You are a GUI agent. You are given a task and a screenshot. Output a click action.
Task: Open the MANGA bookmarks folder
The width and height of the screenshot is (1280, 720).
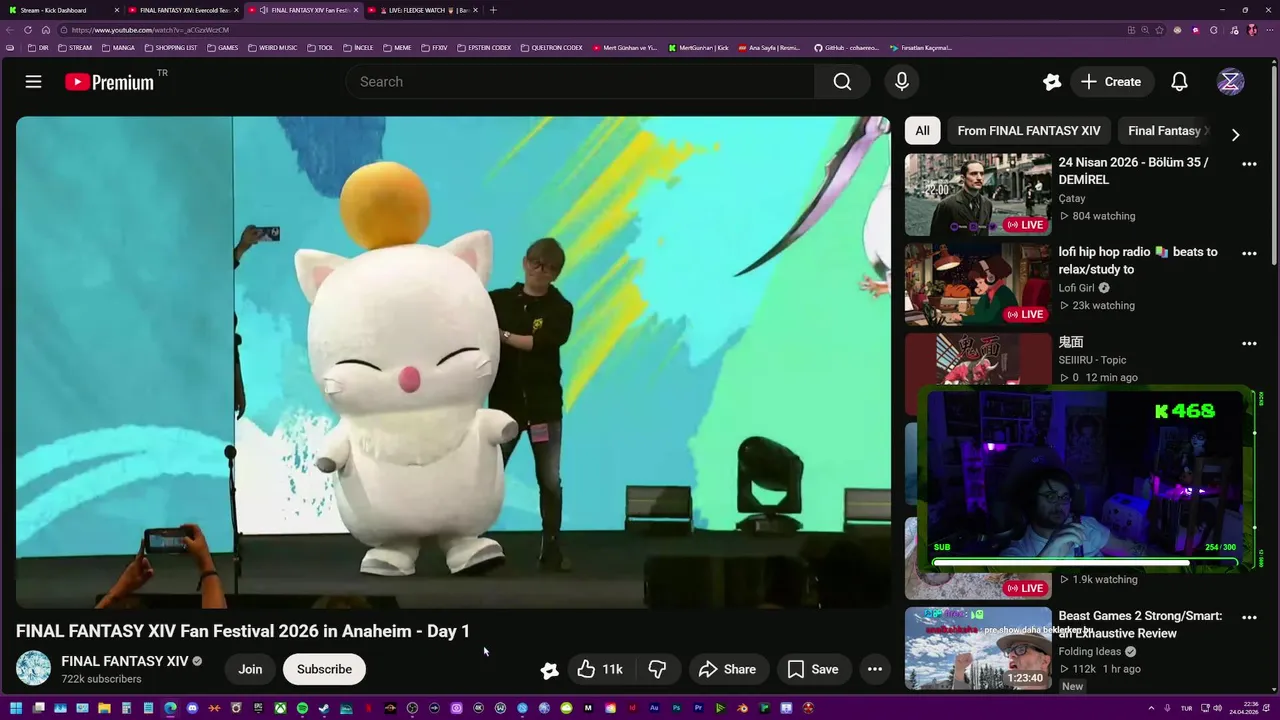click(118, 47)
